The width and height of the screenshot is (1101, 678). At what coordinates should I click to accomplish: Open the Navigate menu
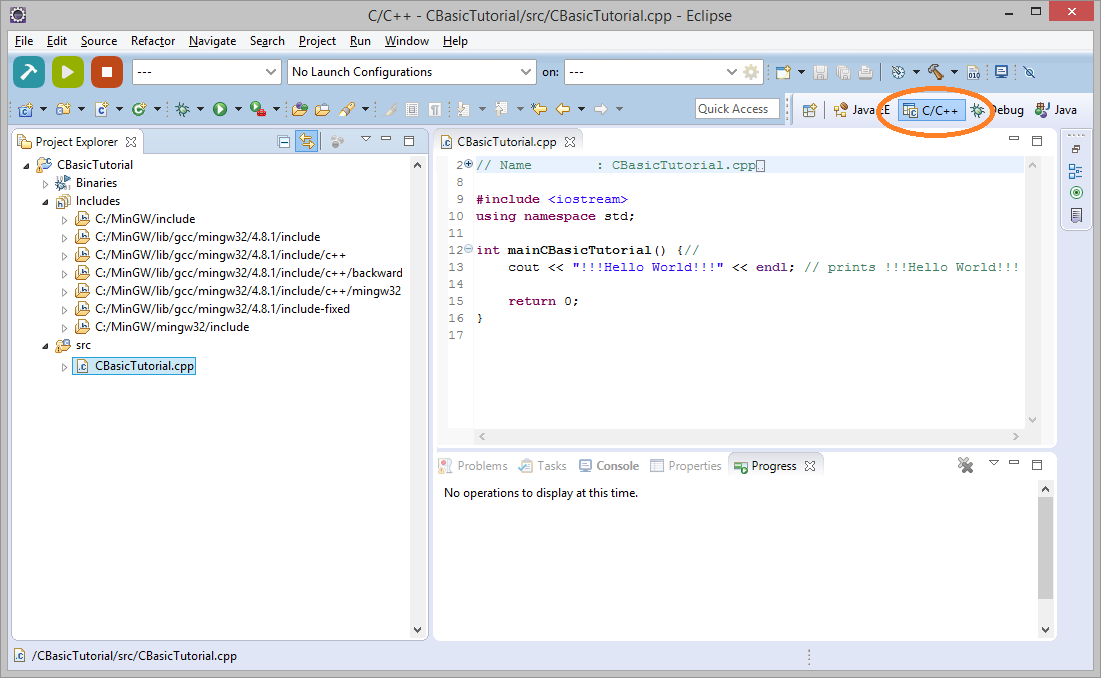click(212, 41)
